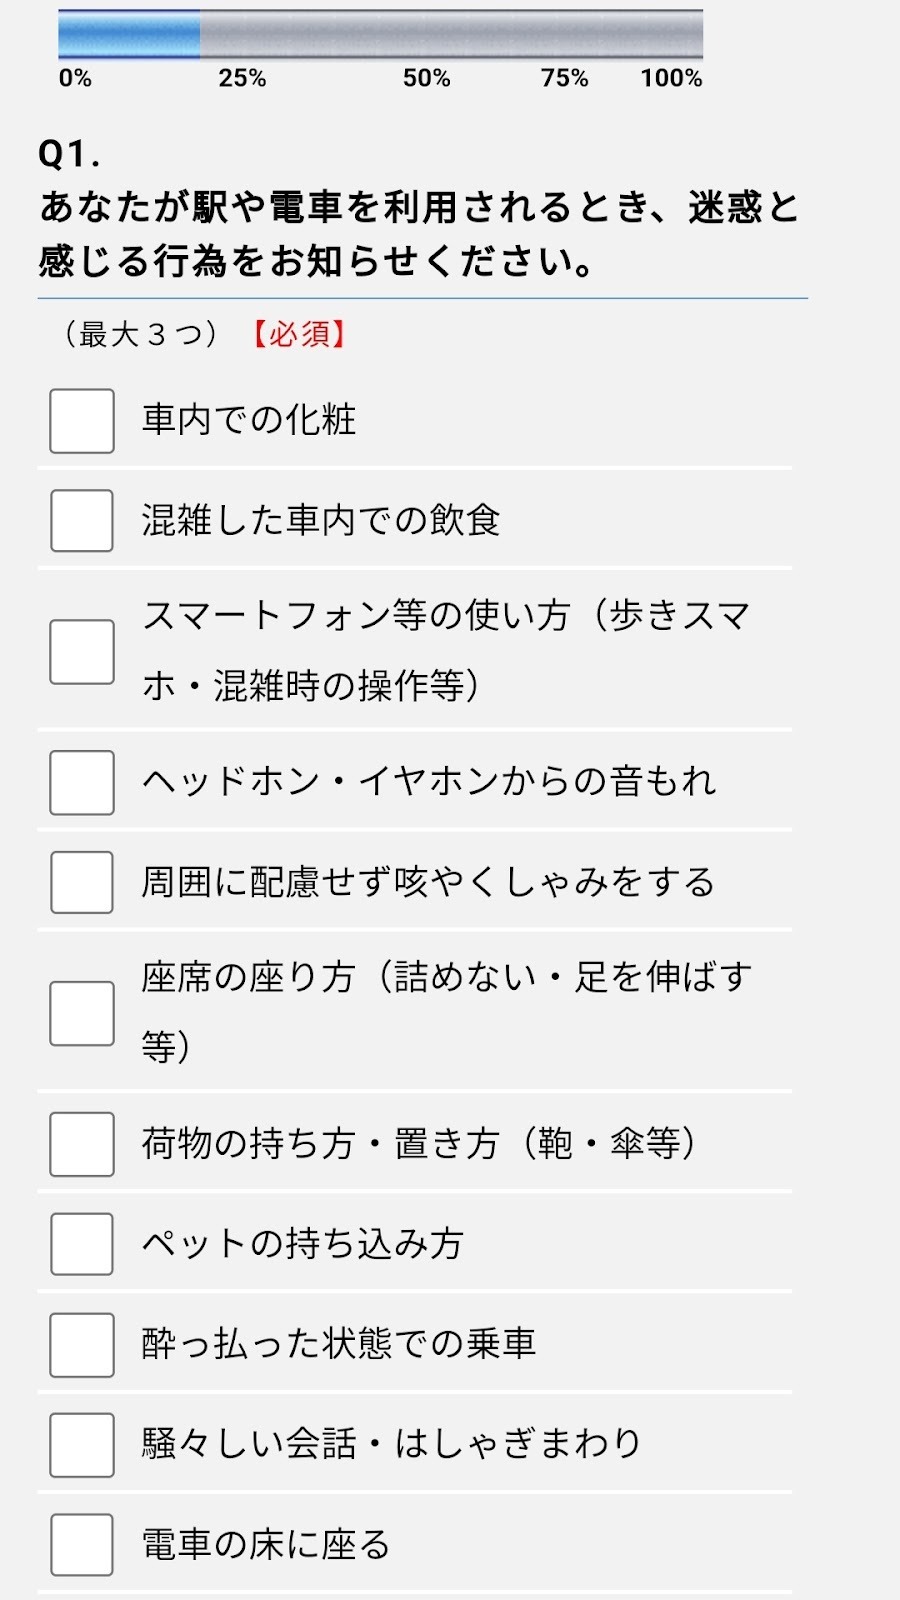The image size is (900, 1600).
Task: Check the 車内での化粧 checkbox
Action: [x=82, y=421]
